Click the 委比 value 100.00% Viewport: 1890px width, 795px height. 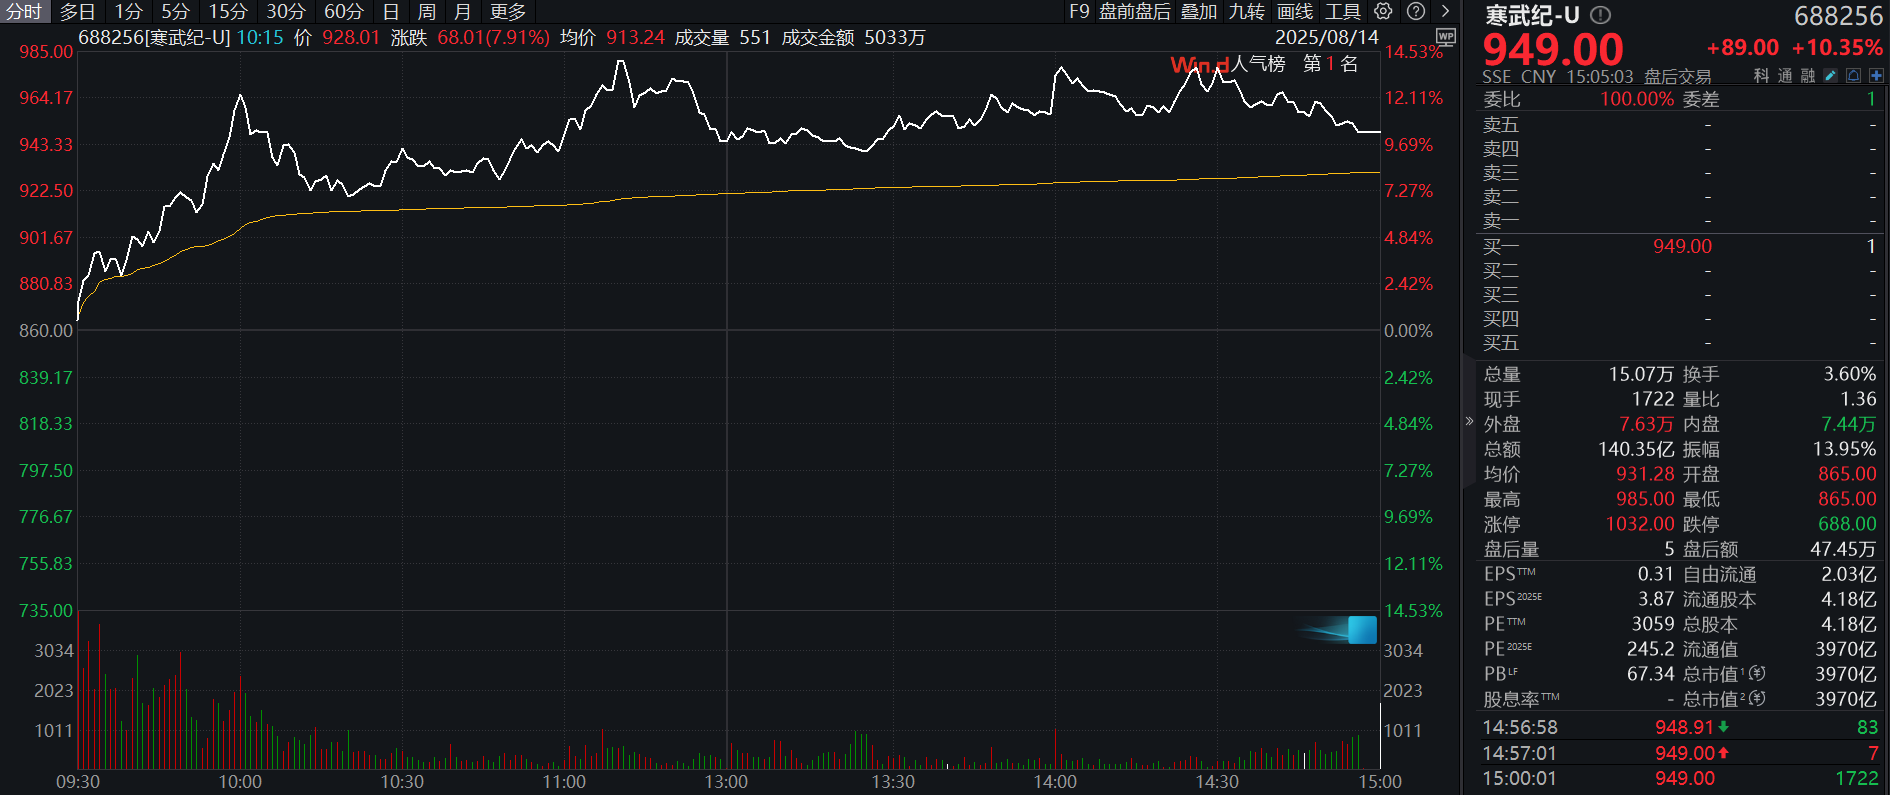(x=1637, y=99)
